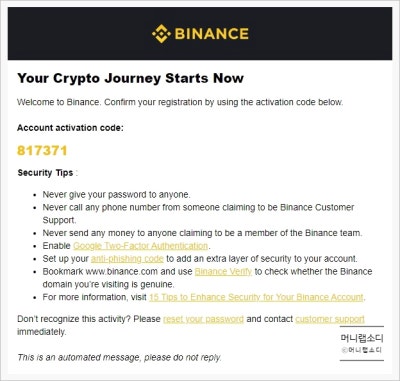This screenshot has width=400, height=381.
Task: Open the customer support link
Action: (x=330, y=319)
